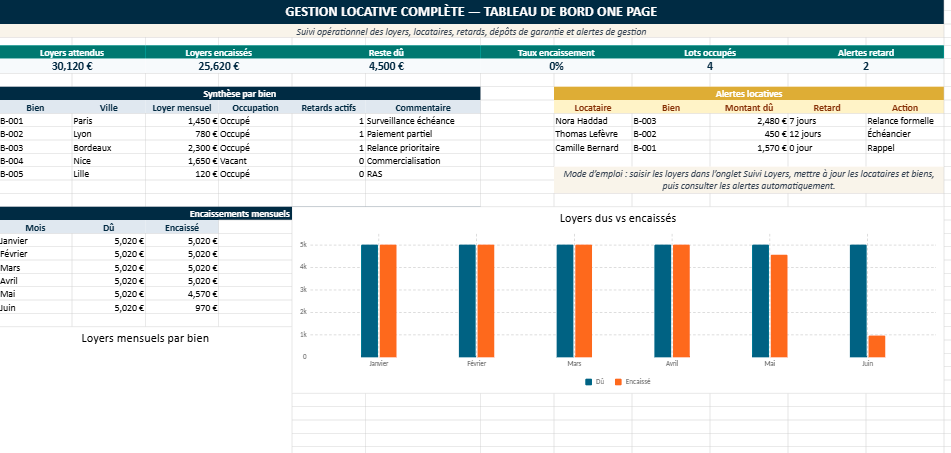Select the 'Rappel' action cell
Screen dimensions: 951x453
coord(905,147)
